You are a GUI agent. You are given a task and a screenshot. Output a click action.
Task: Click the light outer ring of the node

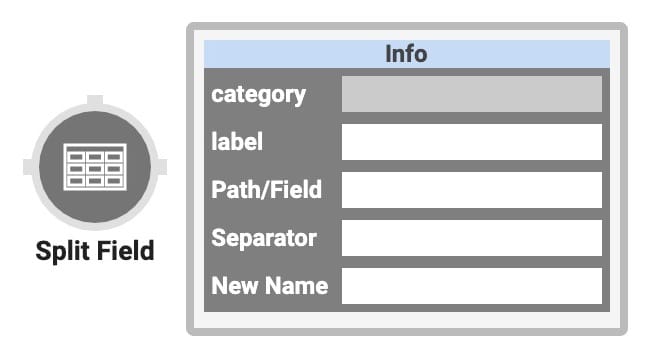click(x=95, y=107)
